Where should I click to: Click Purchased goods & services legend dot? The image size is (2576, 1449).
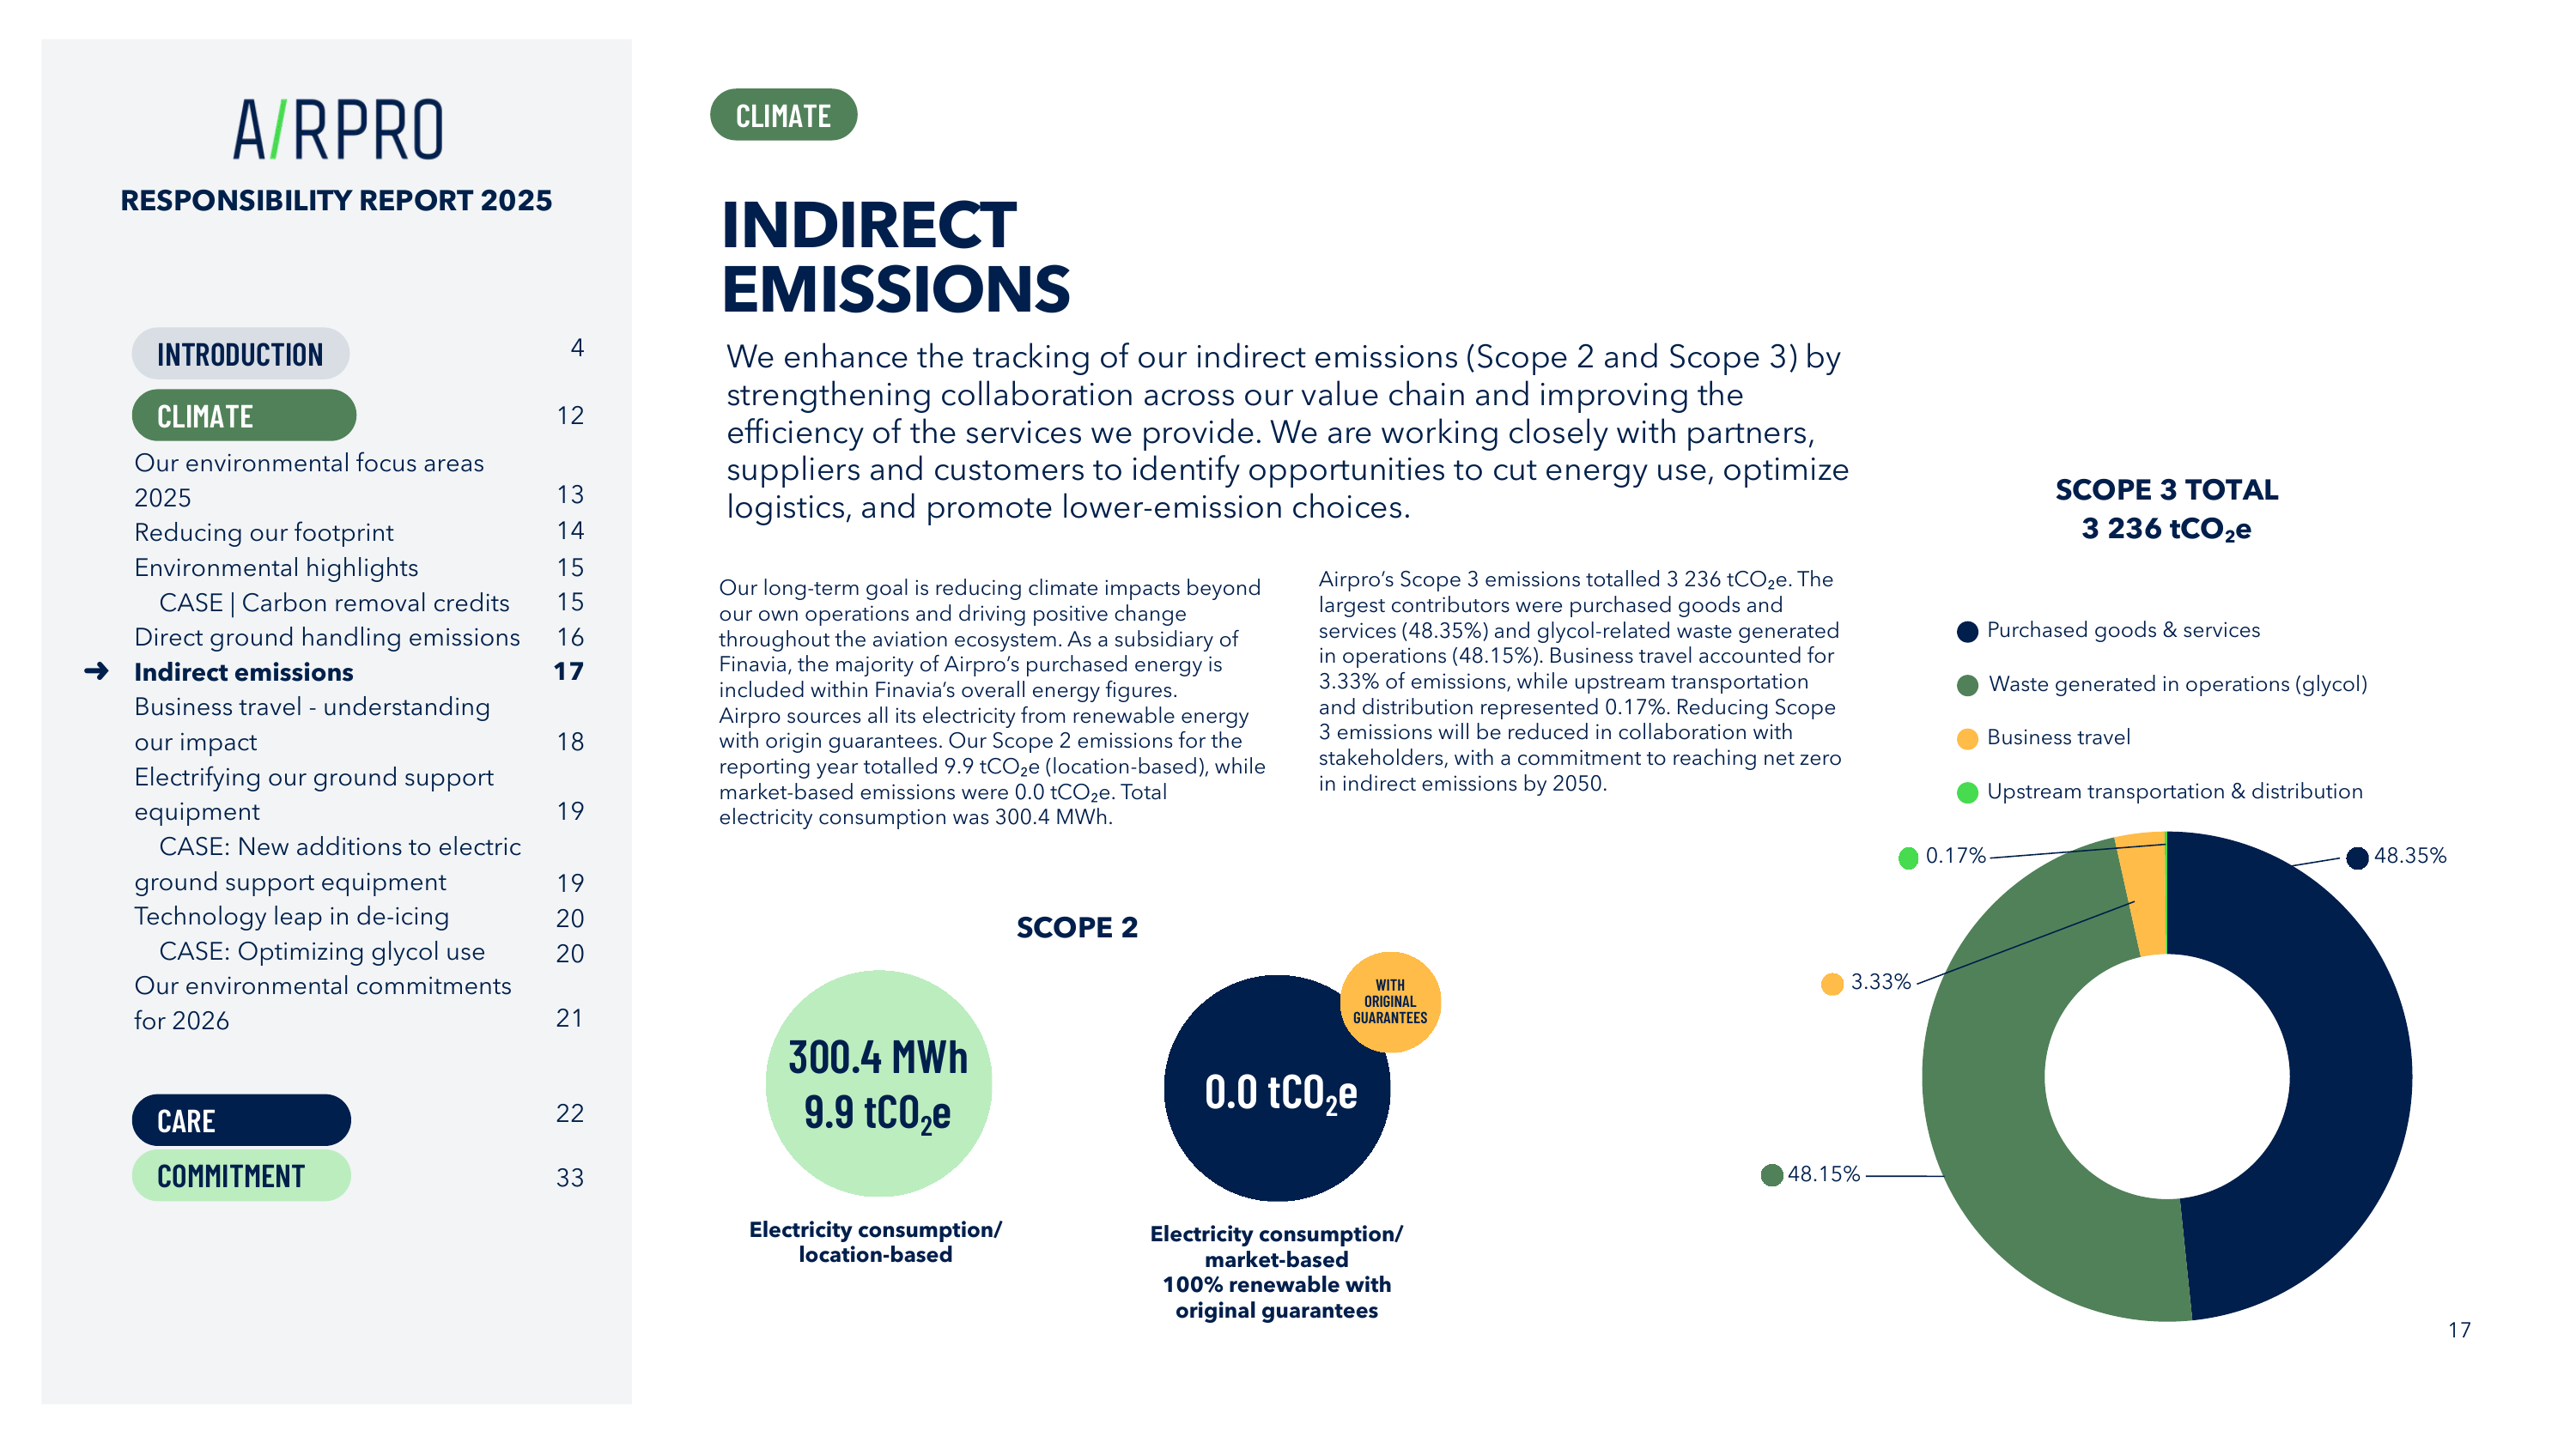tap(1967, 631)
